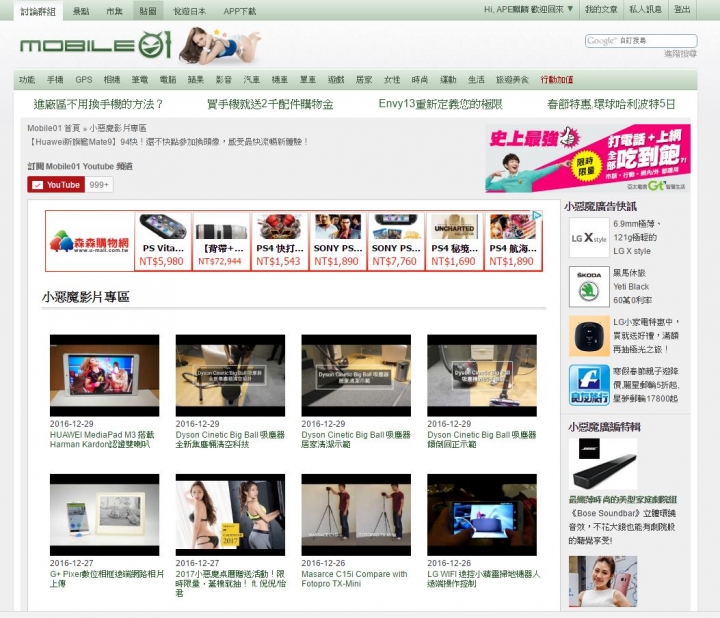This screenshot has width=720, height=618.
Task: Open the 手機 category menu
Action: [x=55, y=80]
